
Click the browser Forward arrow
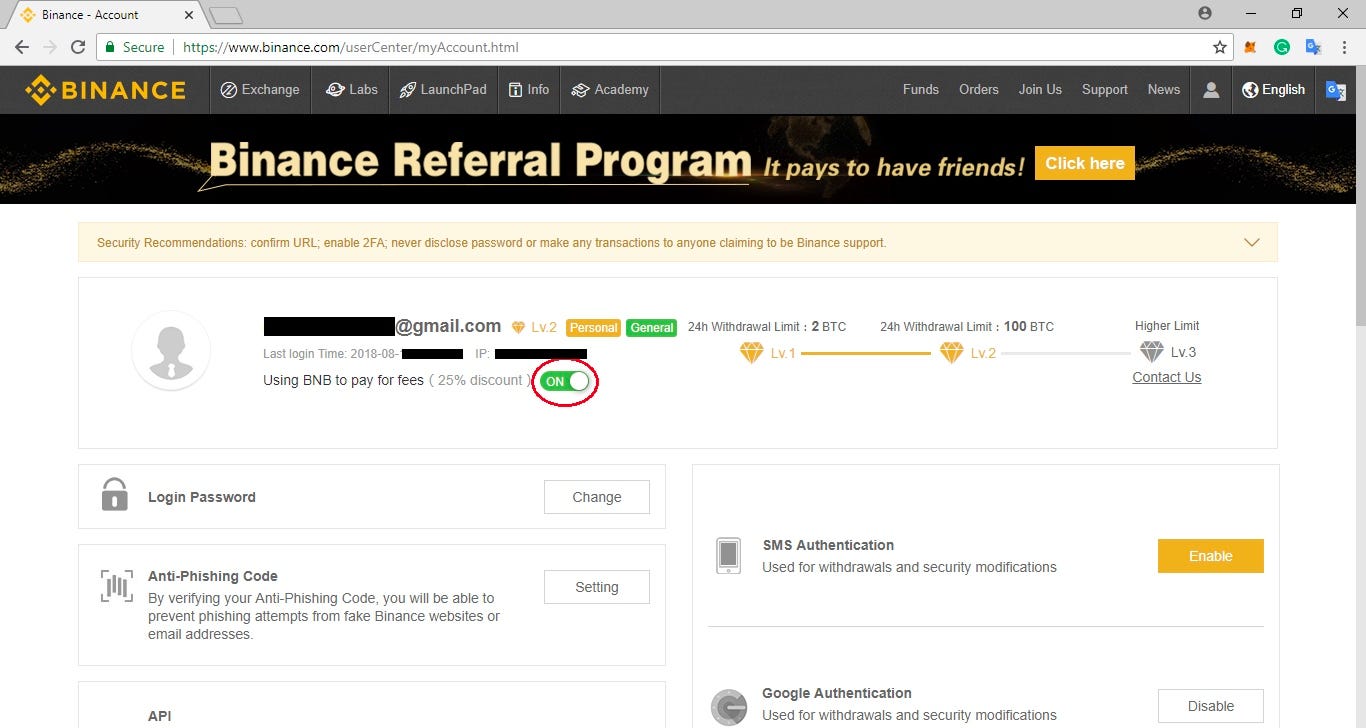point(49,47)
